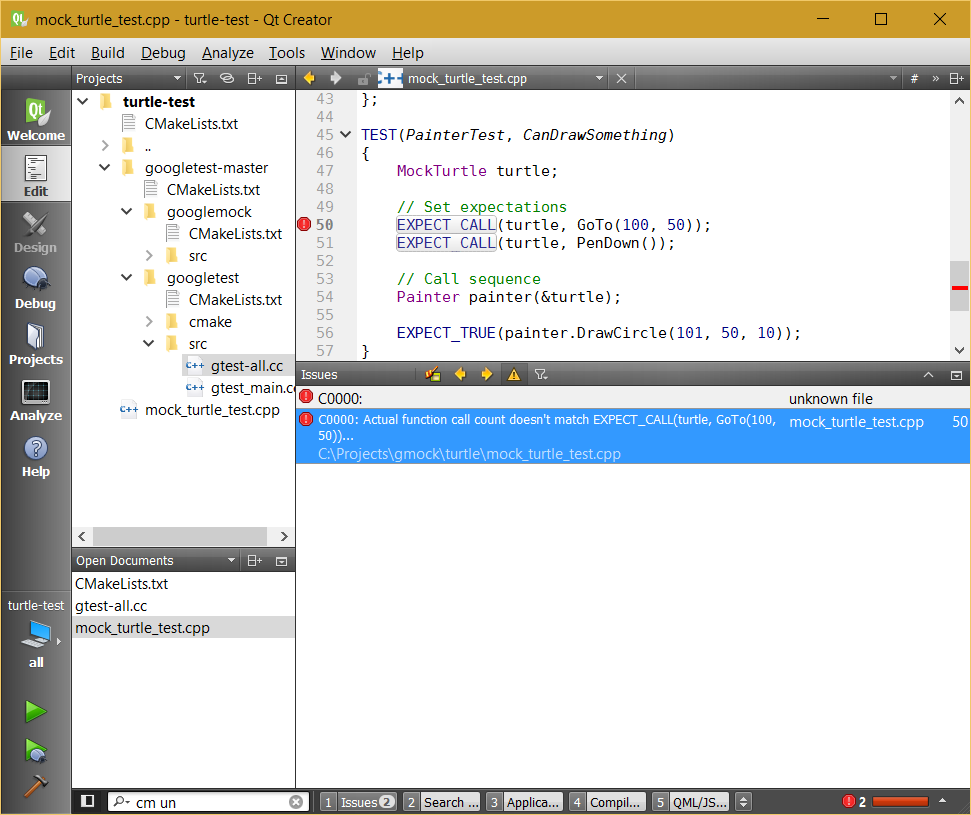Open the Help mode in sidebar
This screenshot has height=815, width=971.
point(36,456)
